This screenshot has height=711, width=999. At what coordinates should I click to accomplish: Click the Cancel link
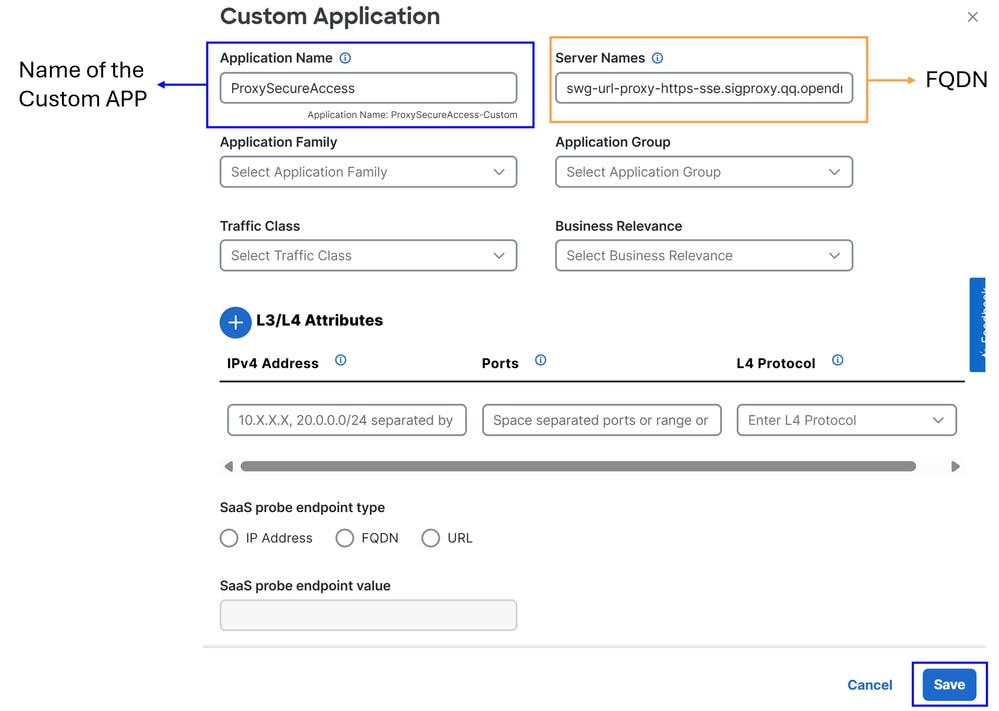[x=868, y=685]
